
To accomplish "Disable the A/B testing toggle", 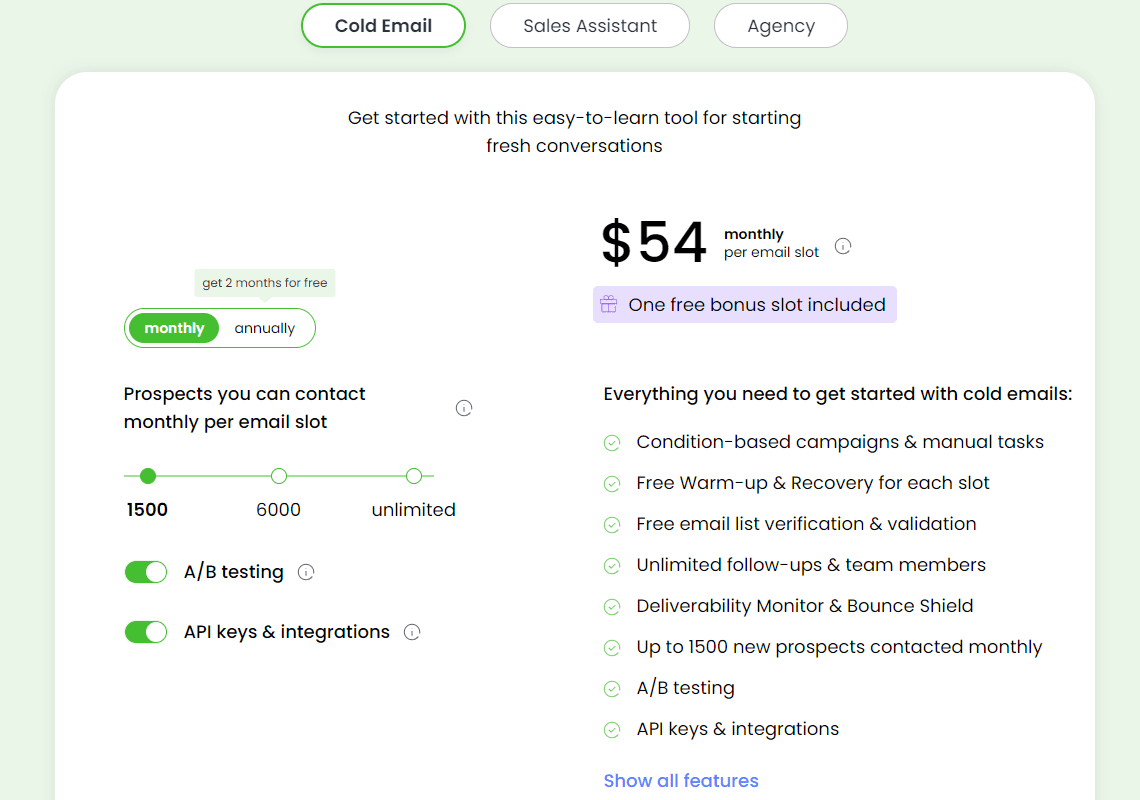I will click(x=146, y=572).
